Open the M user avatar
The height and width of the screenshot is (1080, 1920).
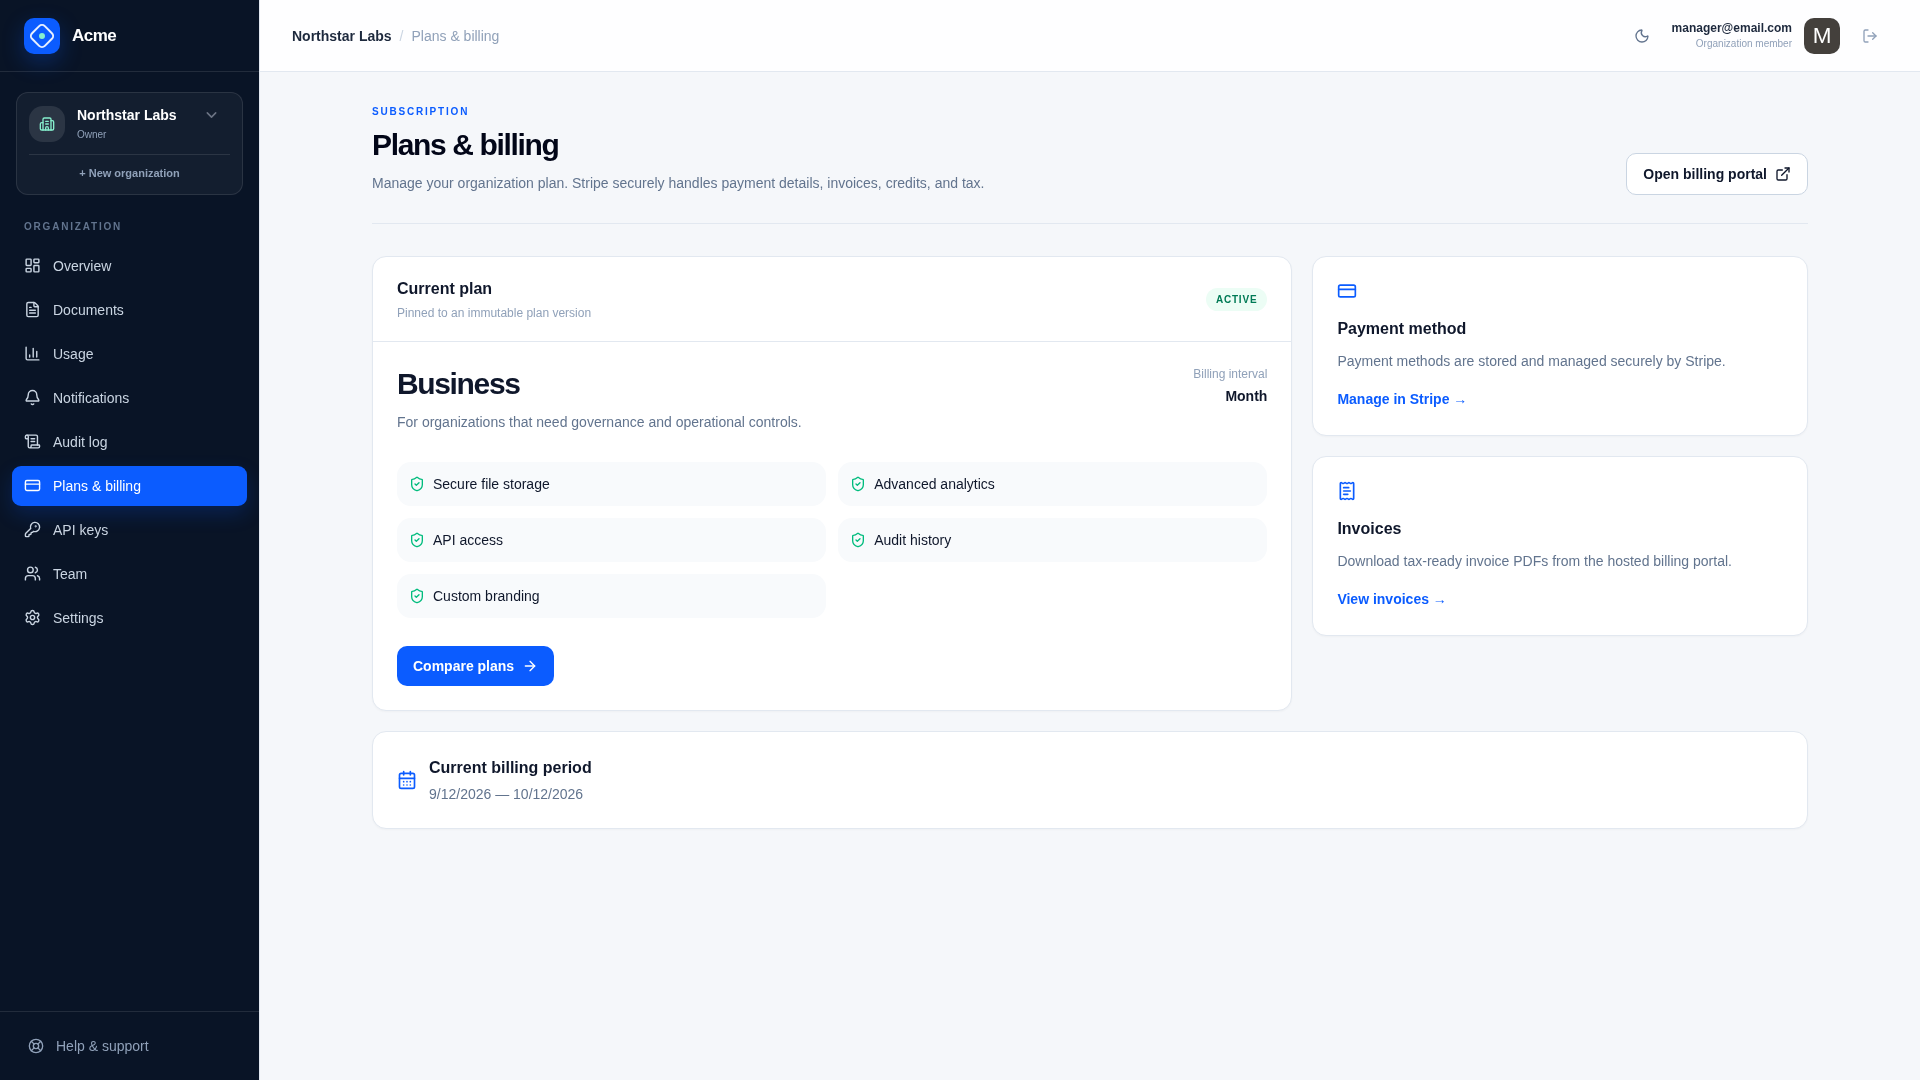[x=1822, y=36]
